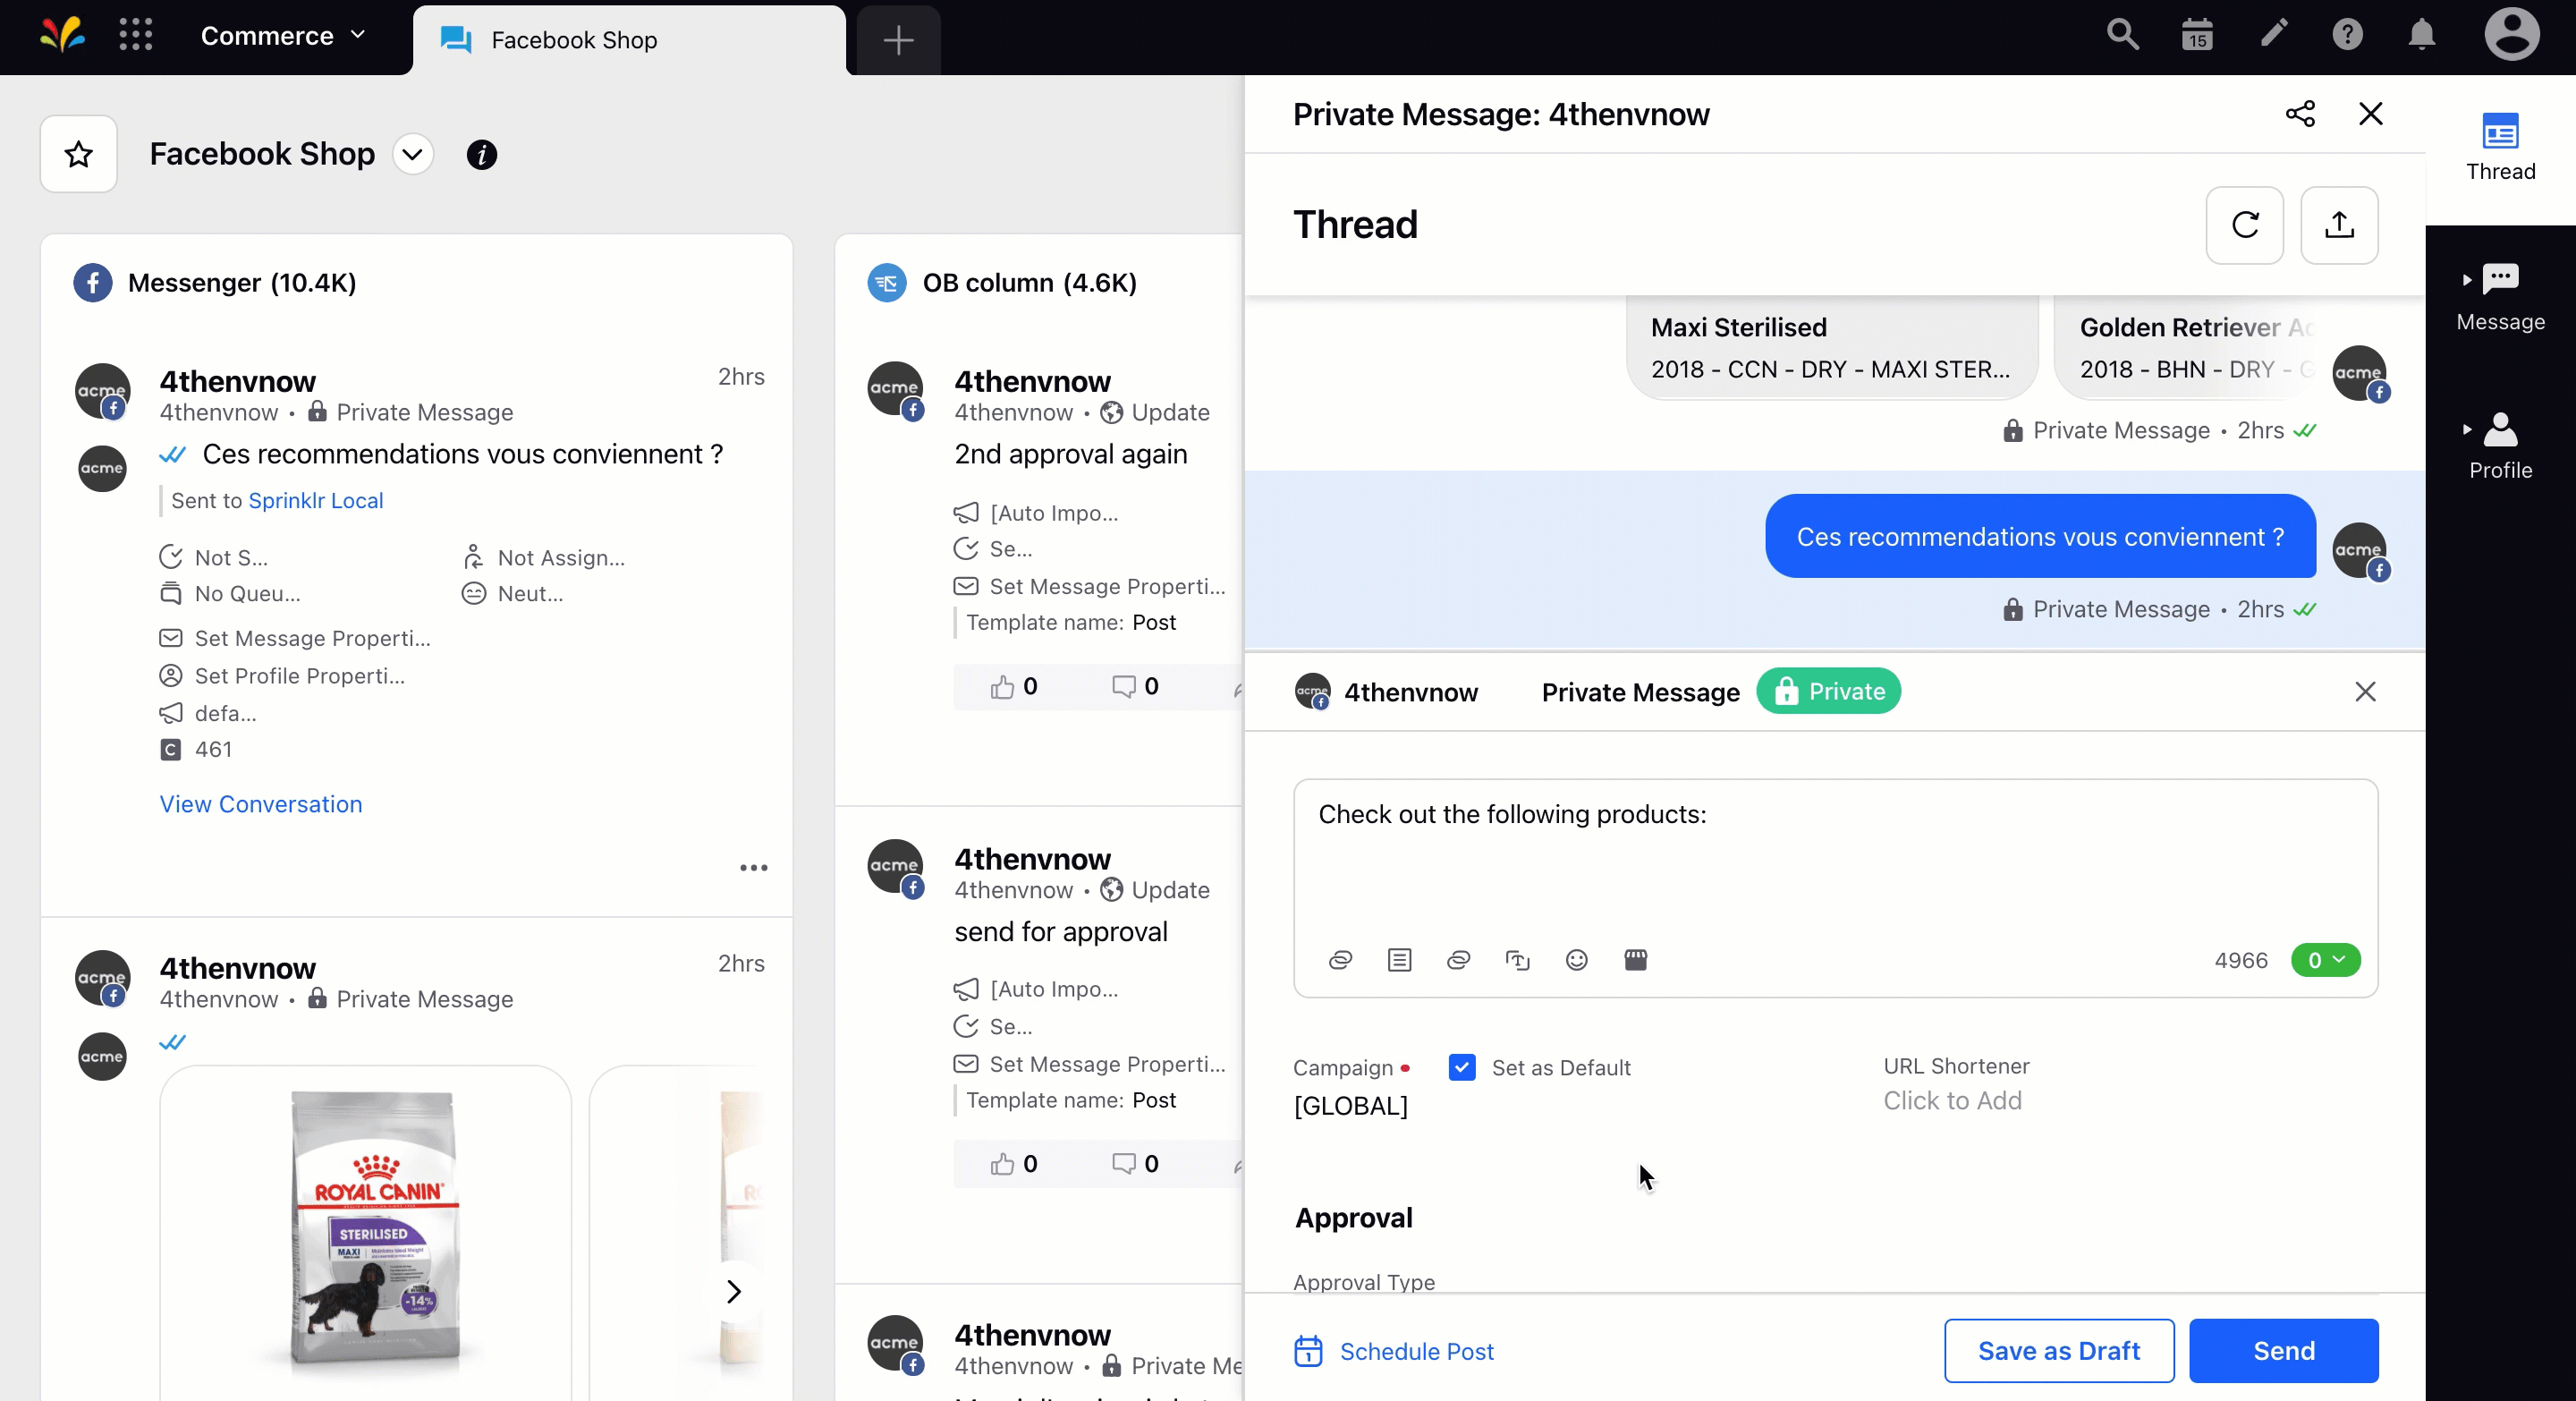Viewport: 2576px width, 1401px height.
Task: Open the Sprinklr Local link
Action: tap(316, 500)
